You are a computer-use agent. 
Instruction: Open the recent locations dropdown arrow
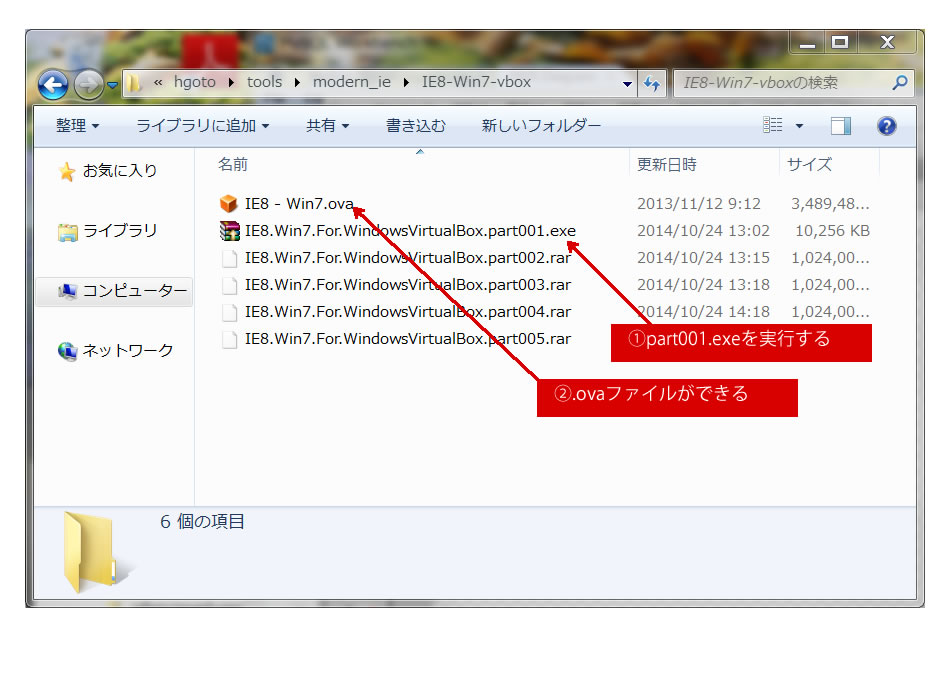[112, 85]
